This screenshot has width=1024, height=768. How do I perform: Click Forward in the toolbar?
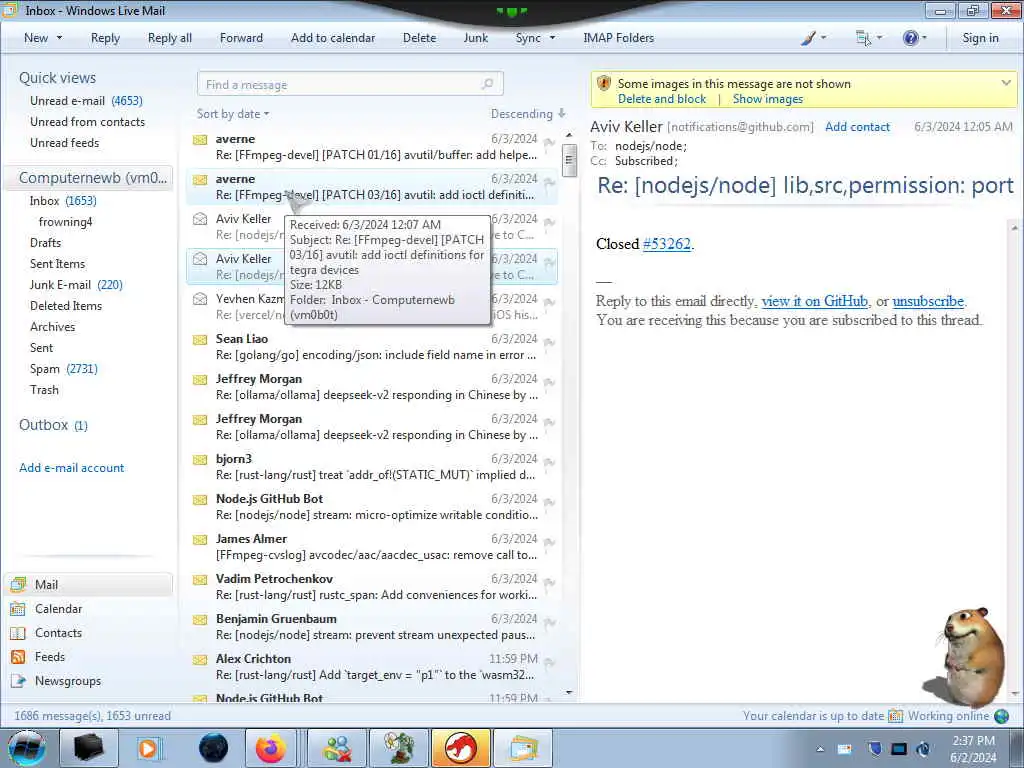pyautogui.click(x=241, y=38)
